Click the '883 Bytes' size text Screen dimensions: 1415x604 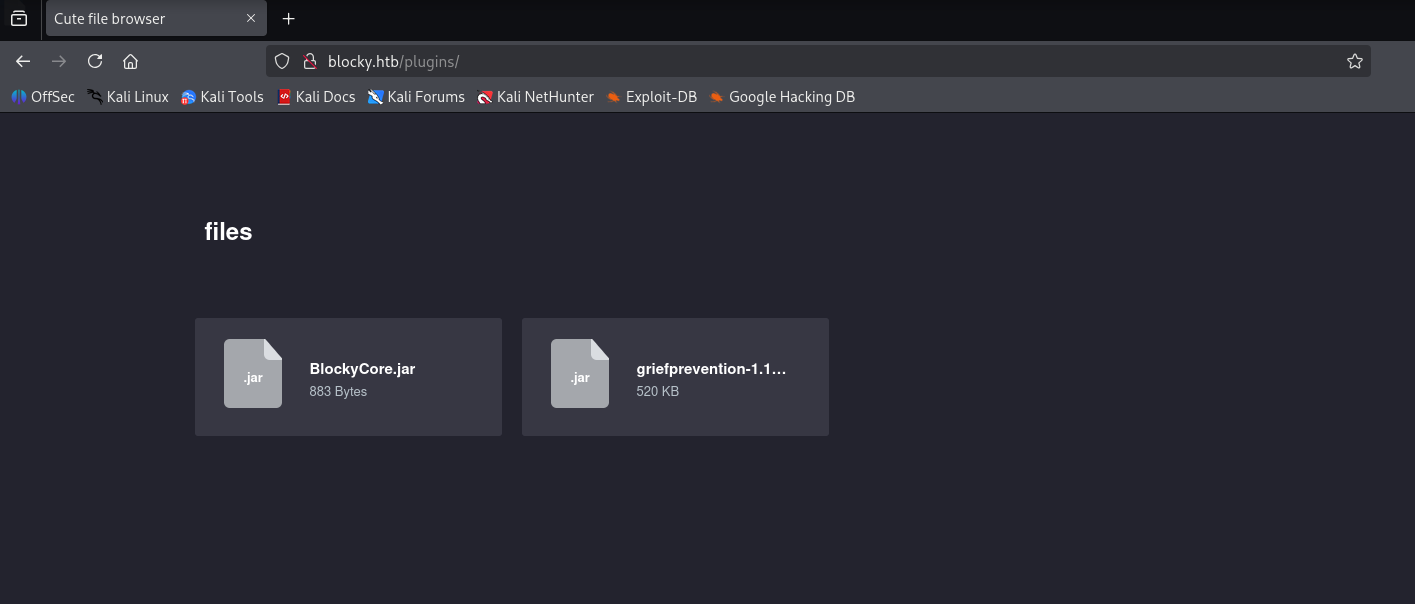tap(338, 391)
